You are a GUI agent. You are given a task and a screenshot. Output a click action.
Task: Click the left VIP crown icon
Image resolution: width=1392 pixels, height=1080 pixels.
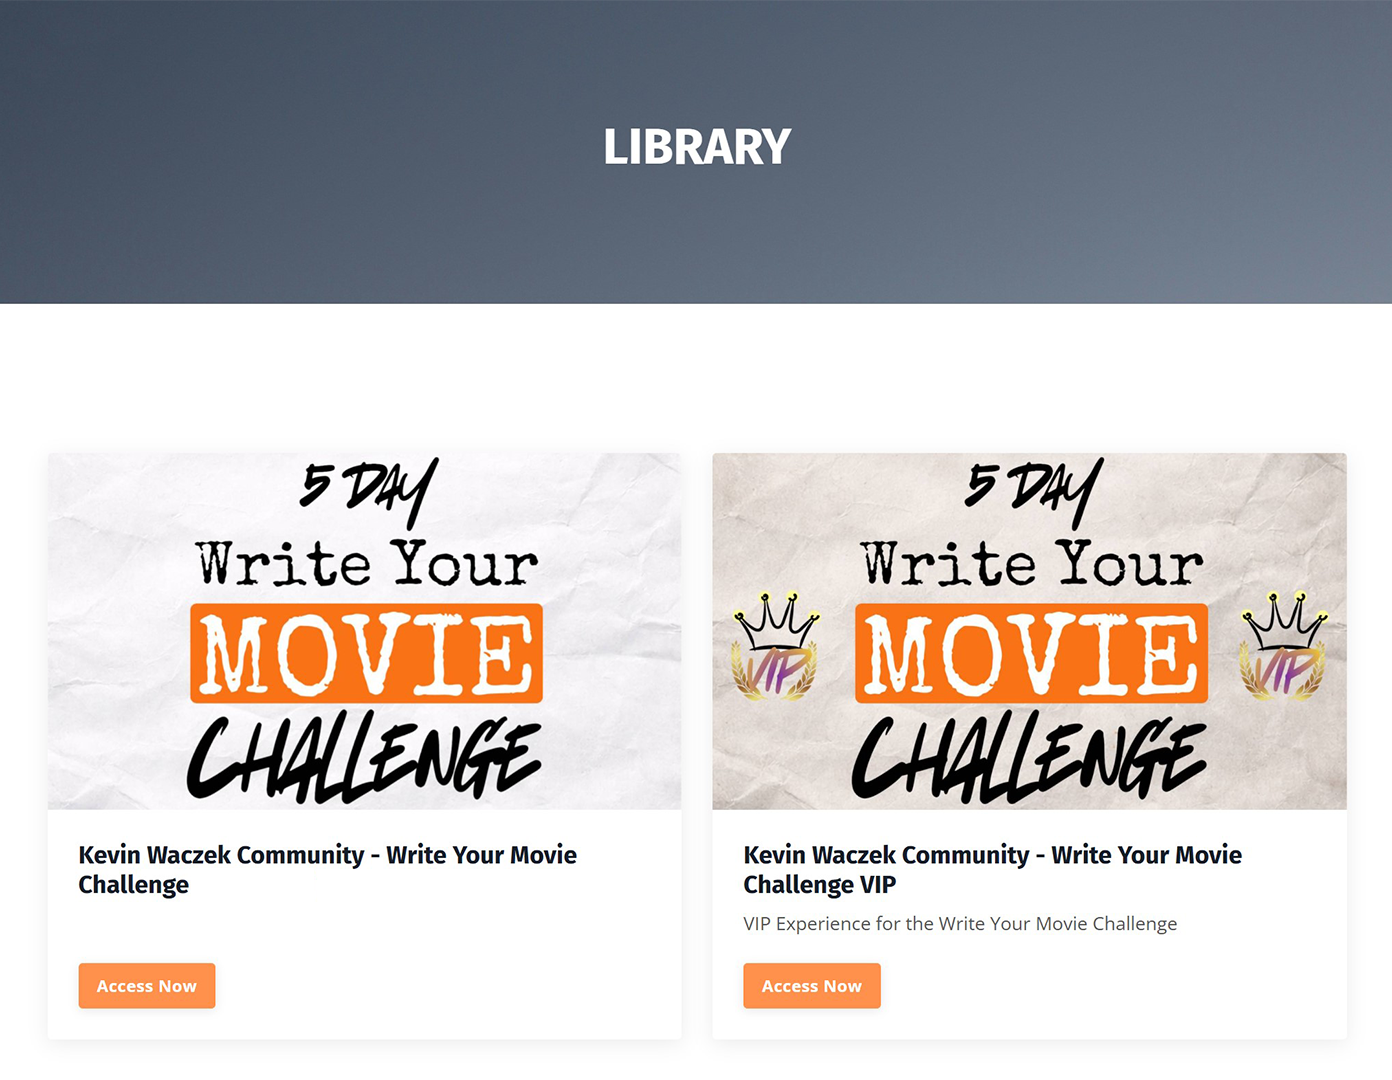click(775, 646)
